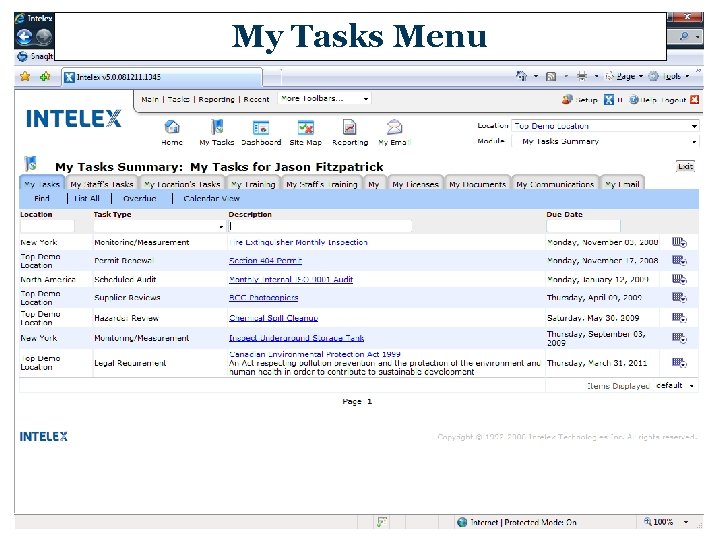Click the Location filter field
720x540 pixels.
pyautogui.click(x=47, y=226)
